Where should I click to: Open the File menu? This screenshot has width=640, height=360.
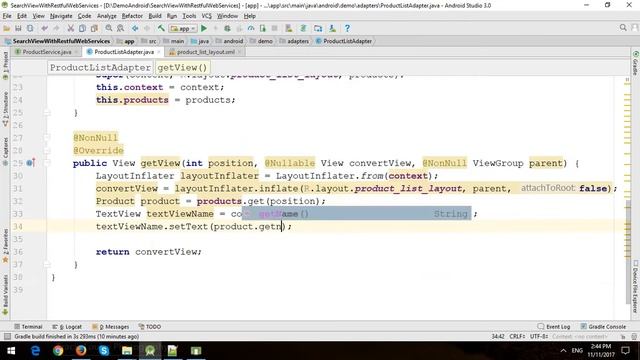tap(7, 16)
